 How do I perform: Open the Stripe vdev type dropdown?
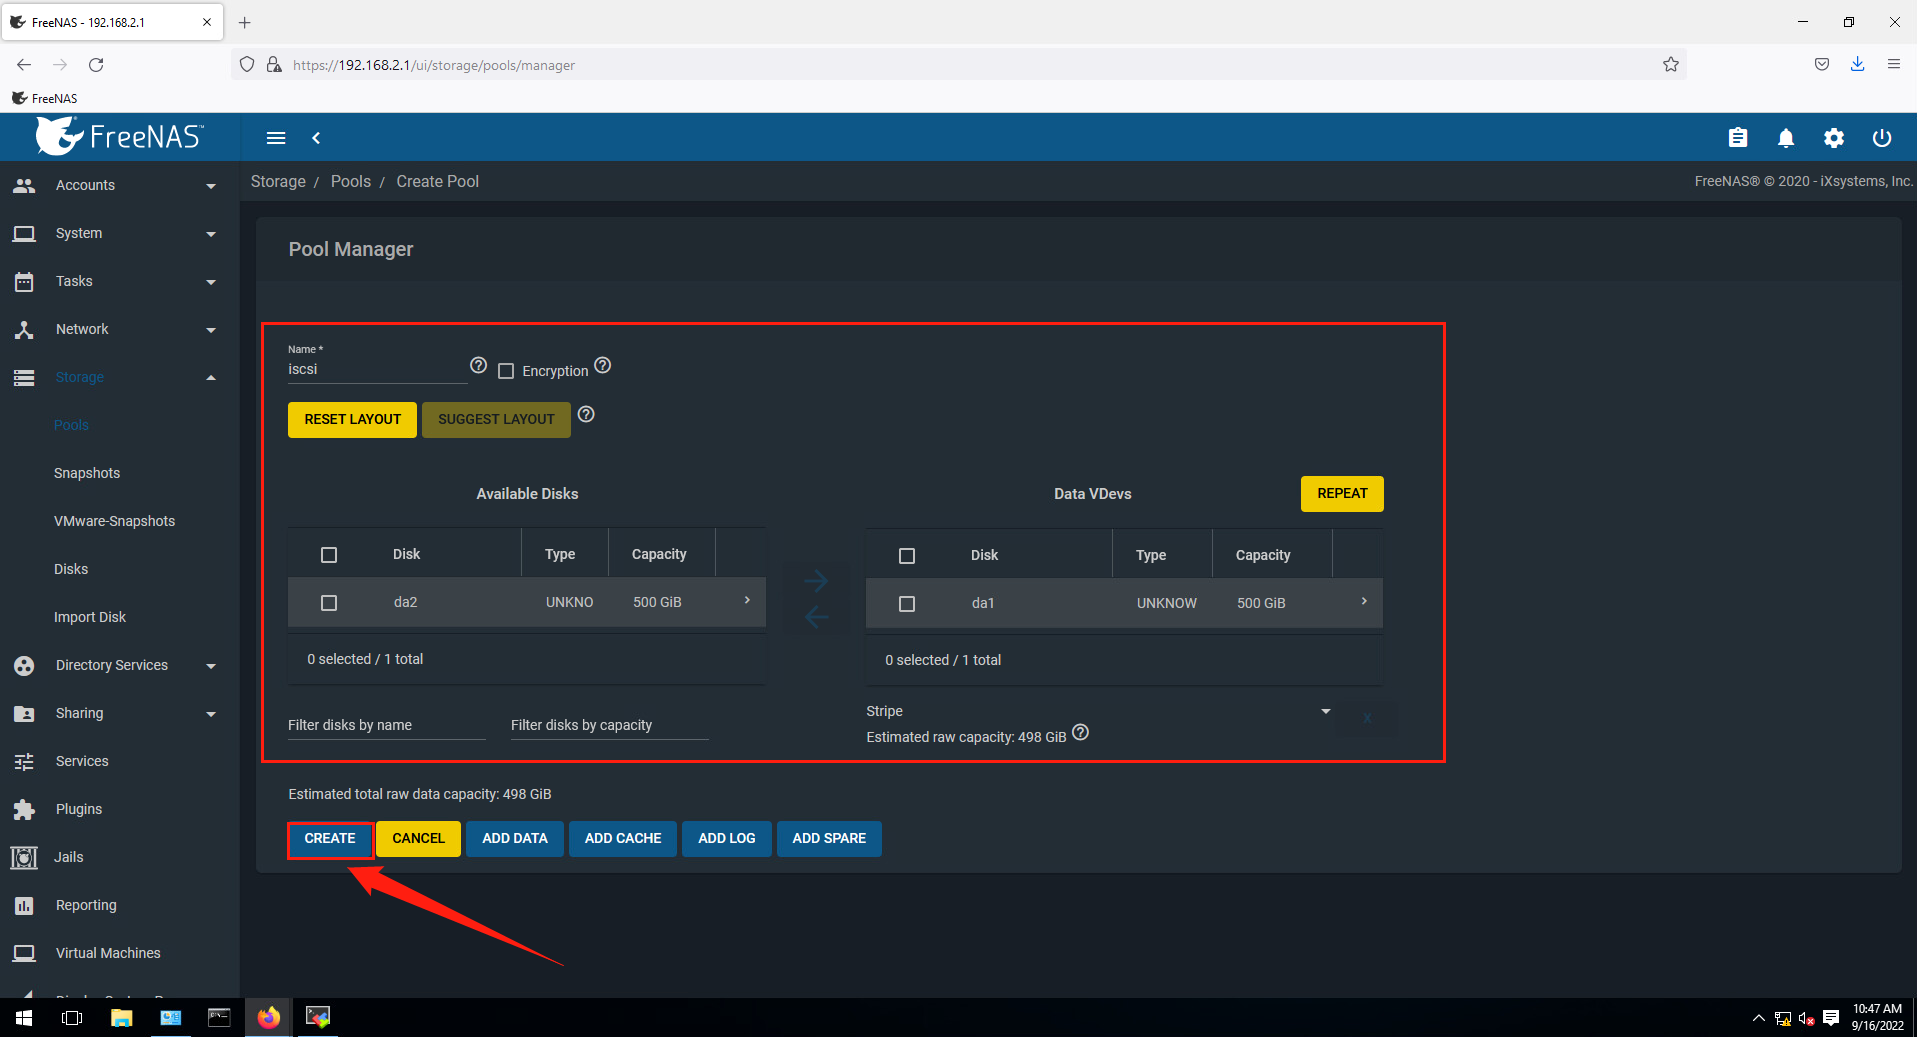pyautogui.click(x=1098, y=711)
